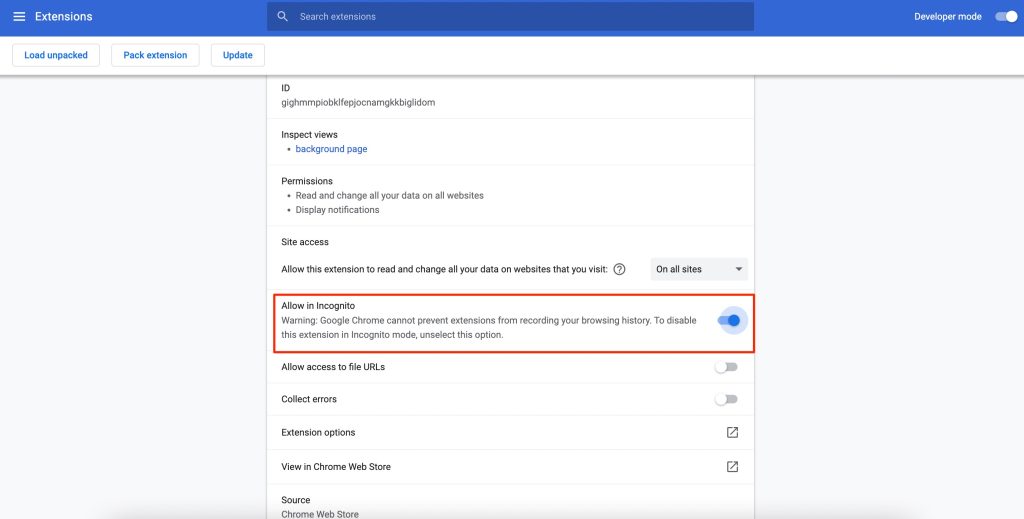Open the Extensions hamburger menu
The height and width of the screenshot is (519, 1024).
19,16
